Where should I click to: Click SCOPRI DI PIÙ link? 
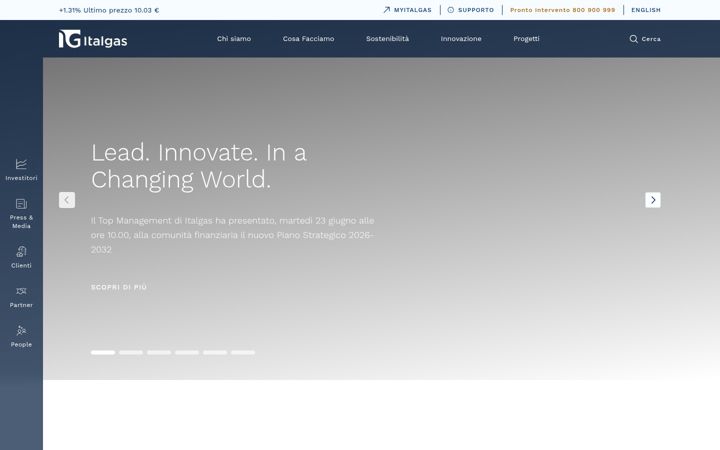pos(119,287)
